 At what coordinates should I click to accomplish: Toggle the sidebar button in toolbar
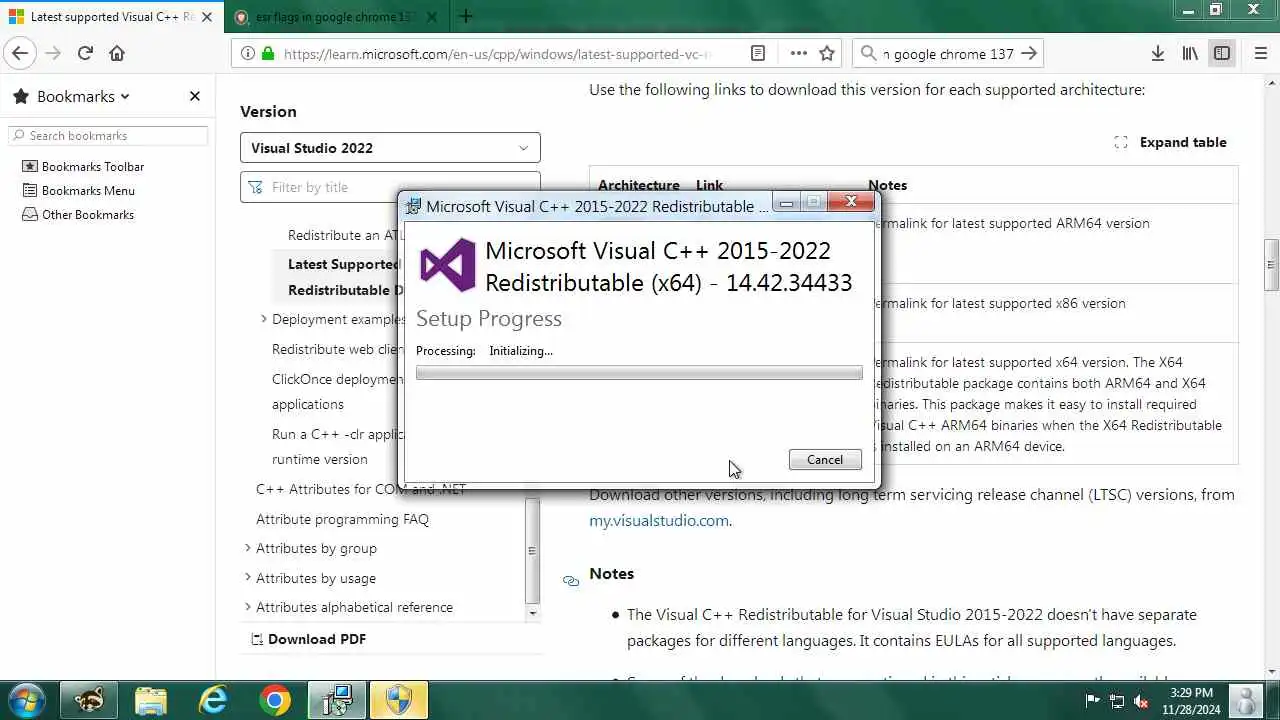(1222, 54)
